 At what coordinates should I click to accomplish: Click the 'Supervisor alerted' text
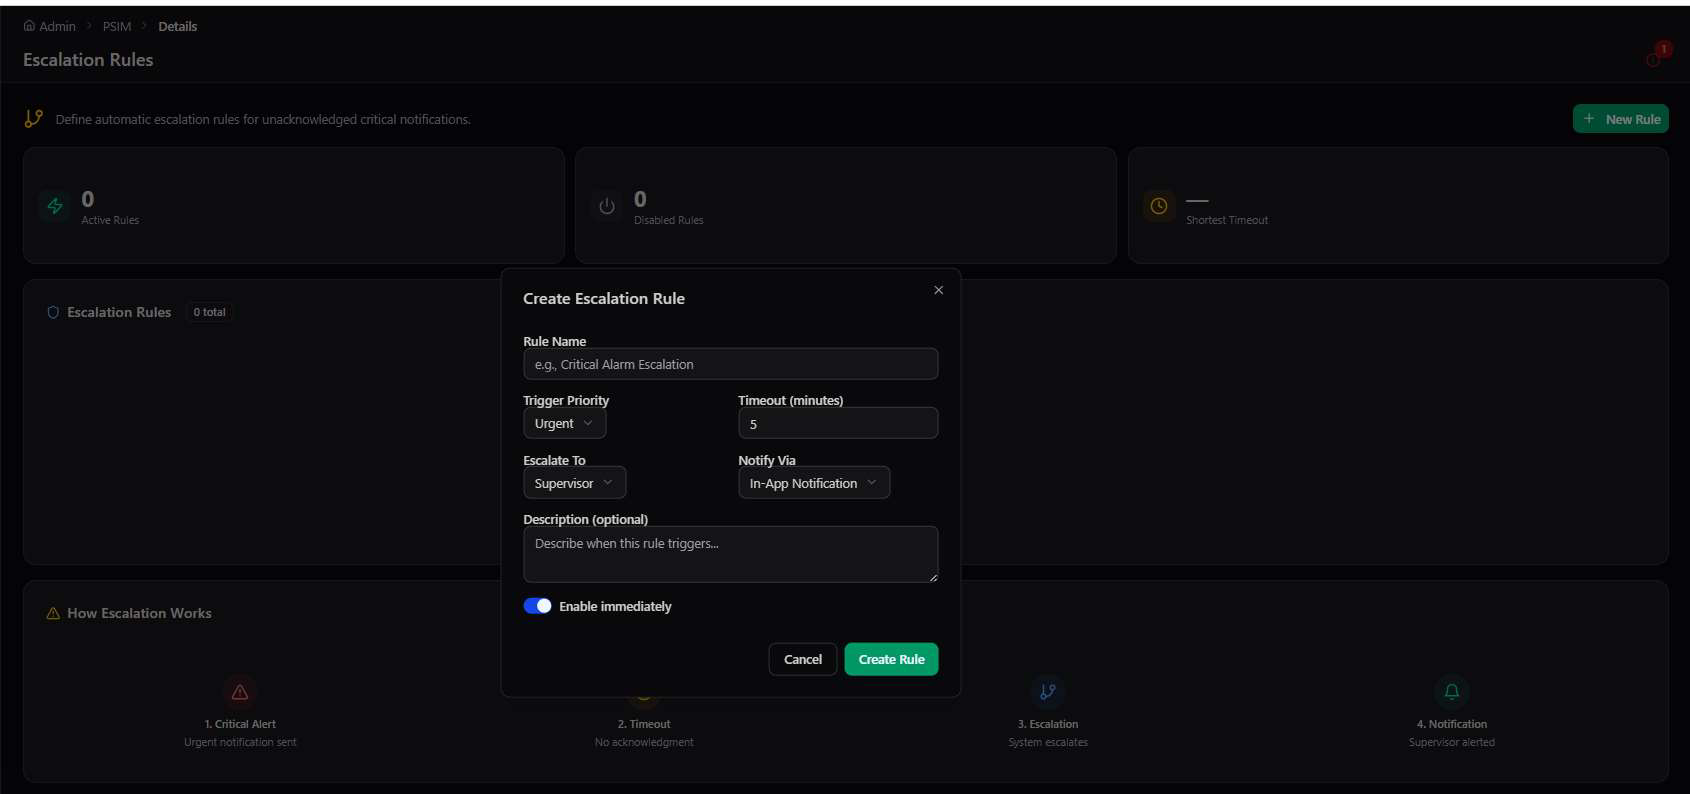point(1452,742)
